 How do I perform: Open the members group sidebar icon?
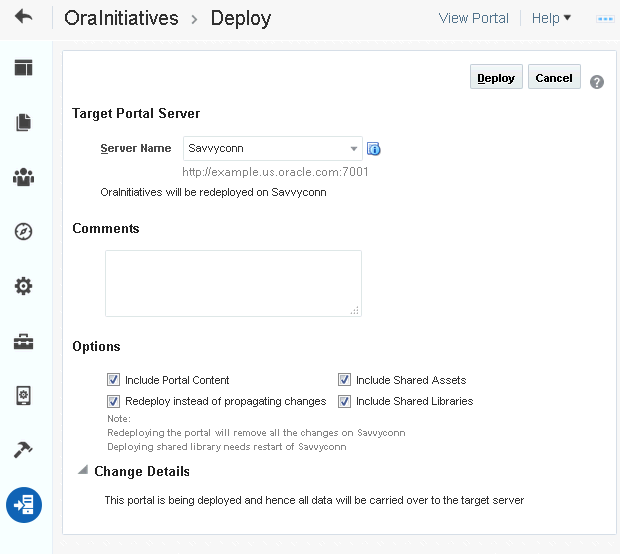pyautogui.click(x=24, y=177)
